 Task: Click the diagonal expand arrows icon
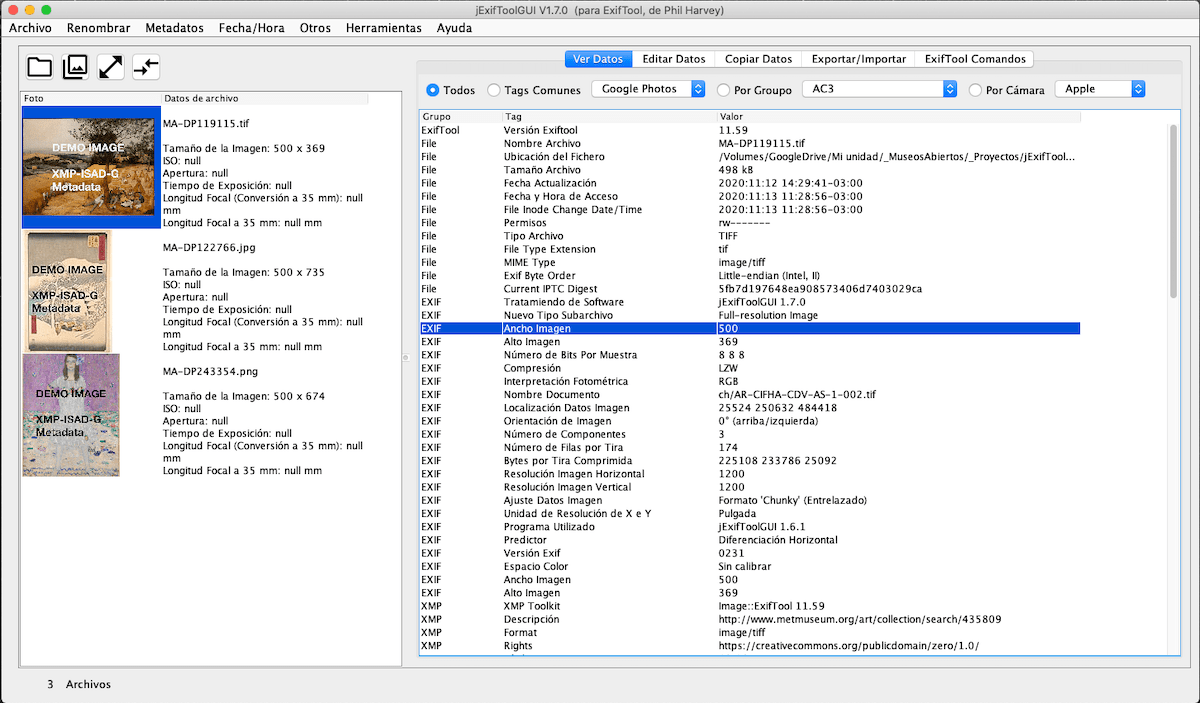click(x=110, y=67)
